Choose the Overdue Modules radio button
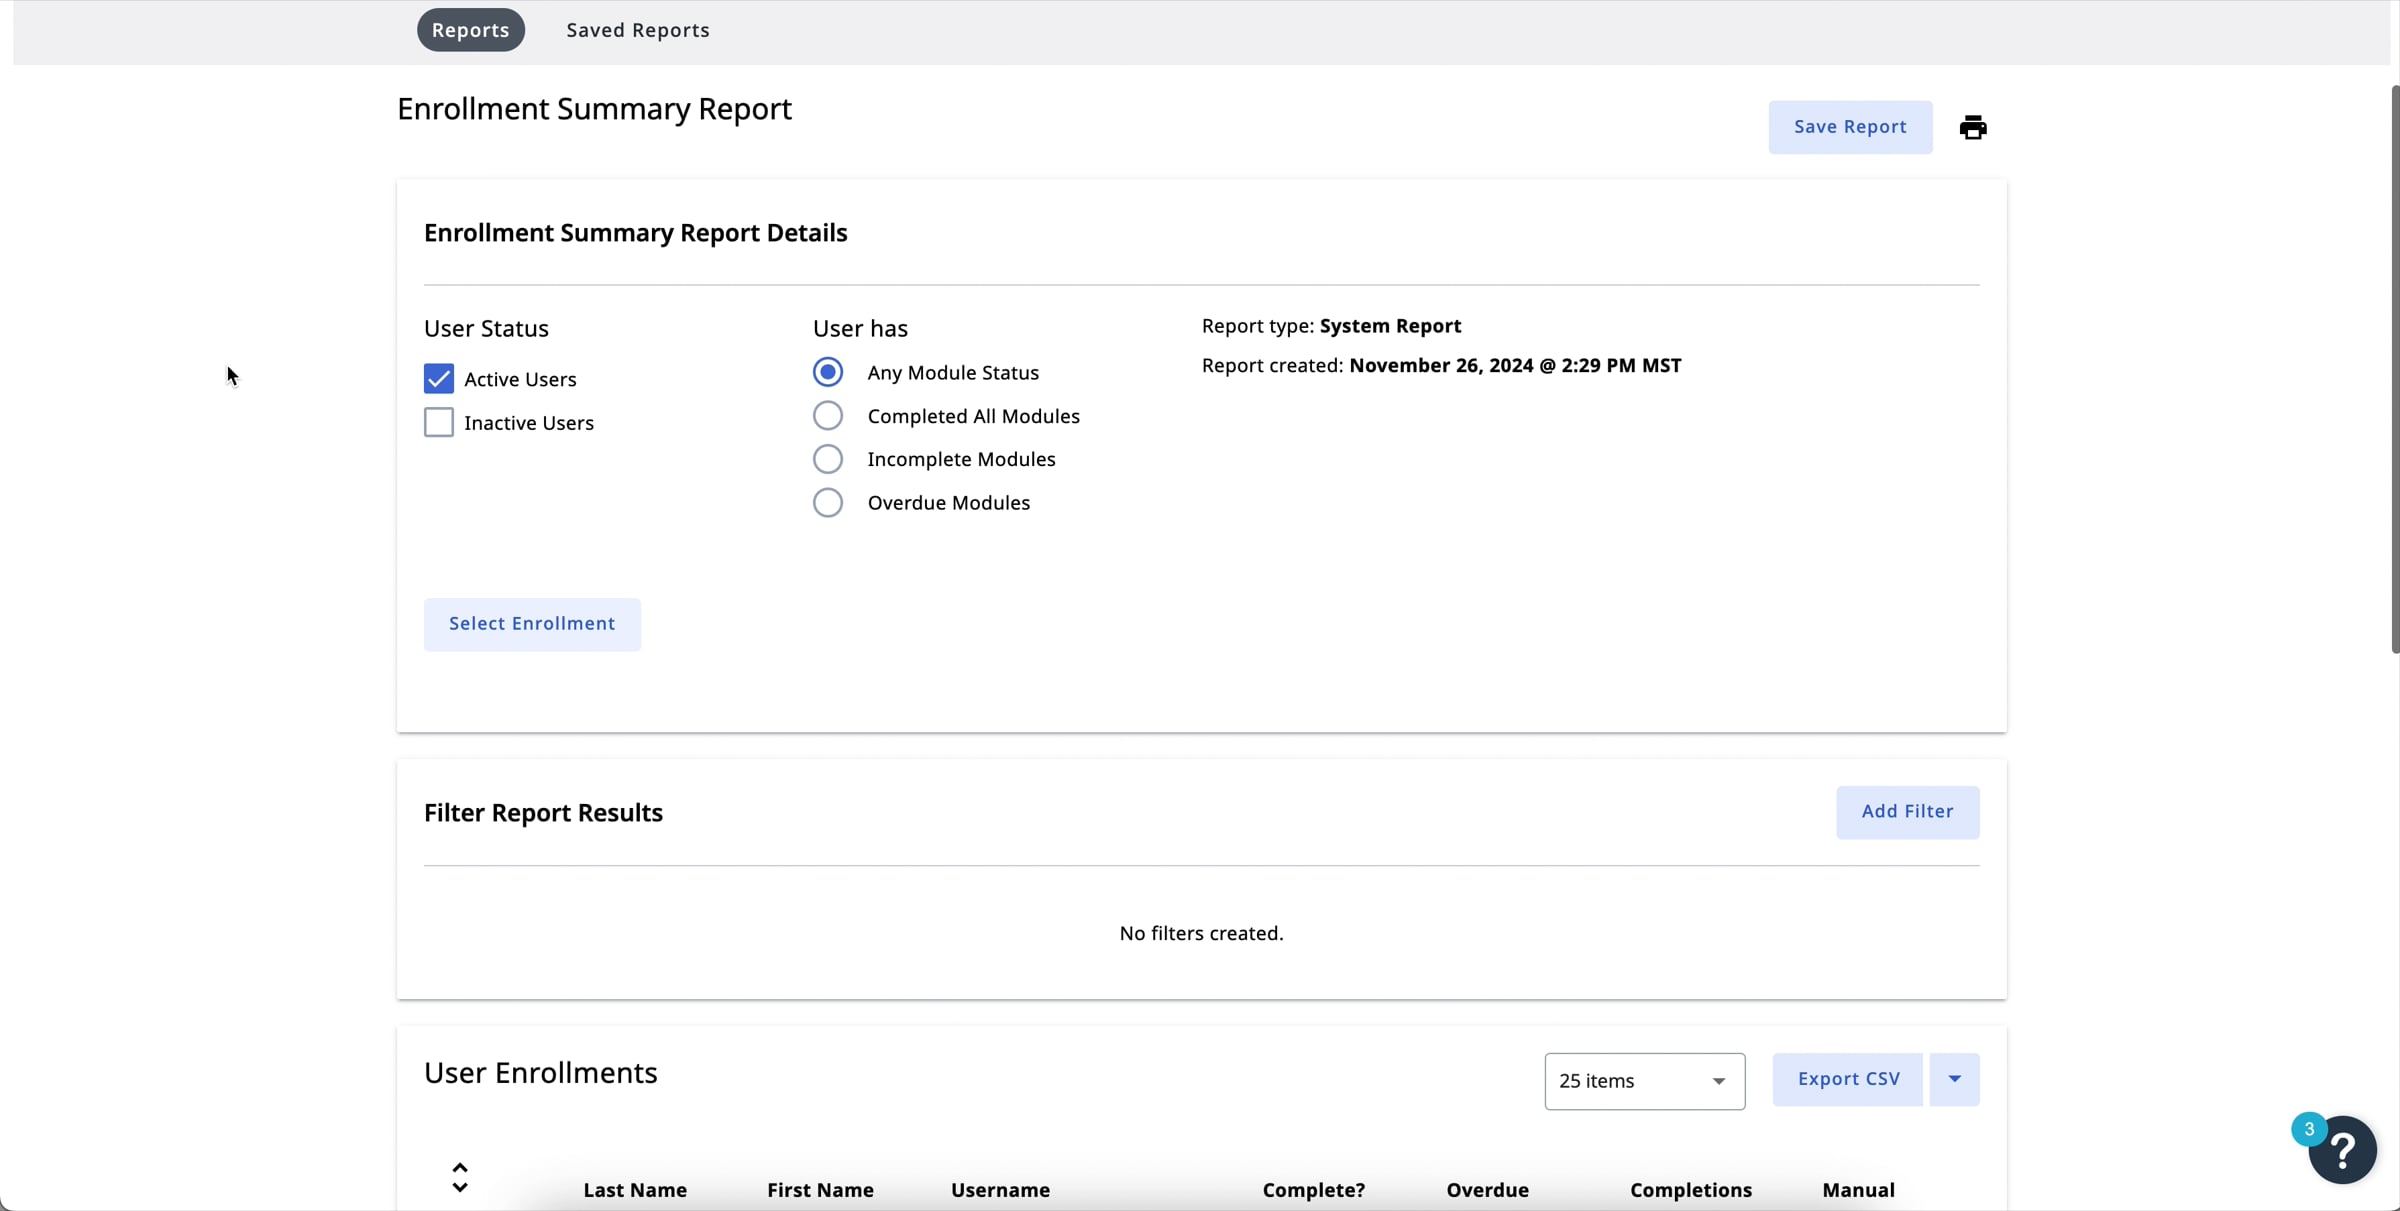The image size is (2400, 1211). 828,502
